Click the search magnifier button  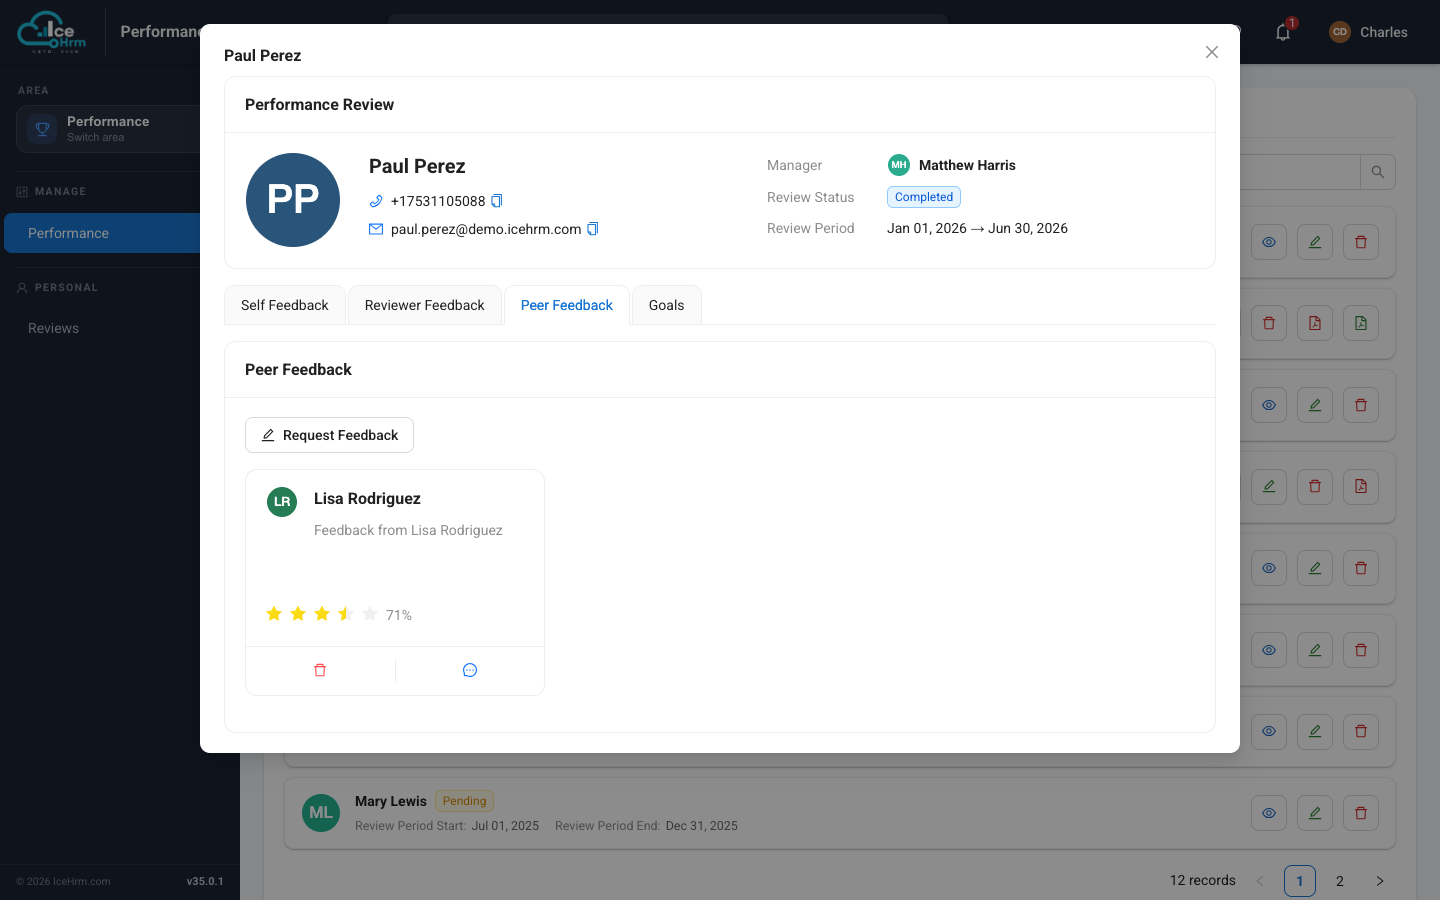1378,172
